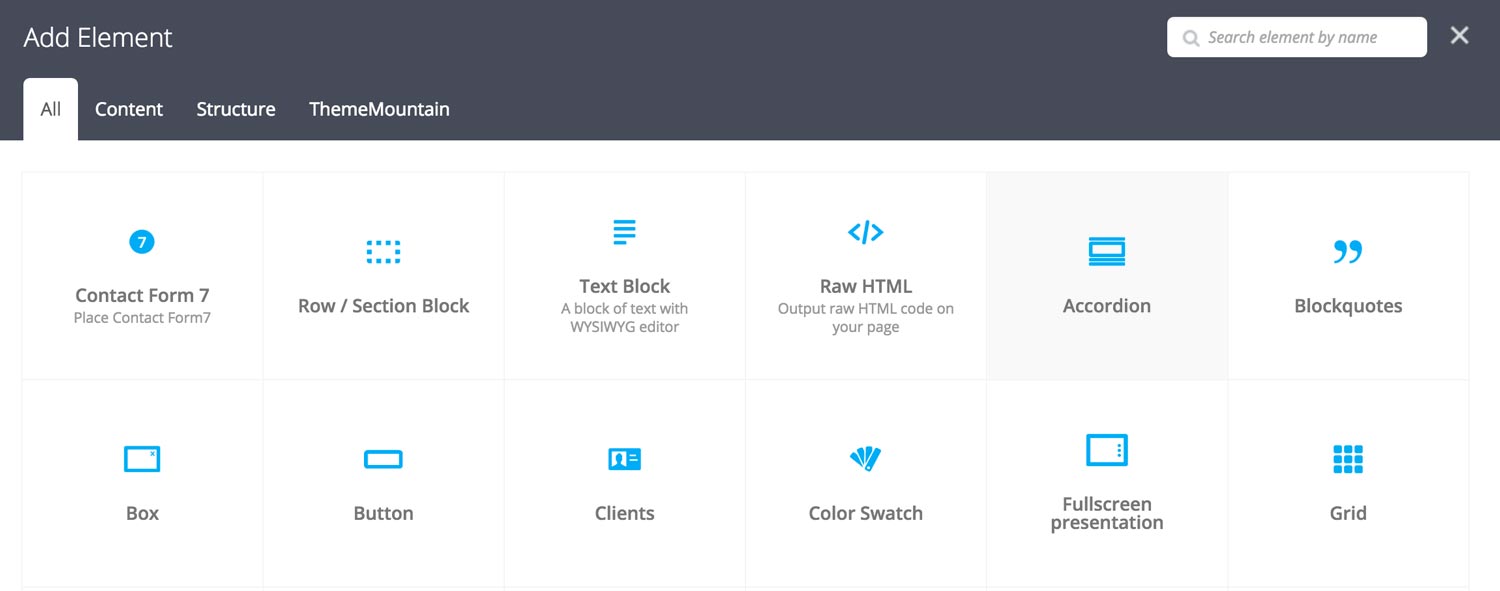Switch to the Structure tab

click(236, 109)
